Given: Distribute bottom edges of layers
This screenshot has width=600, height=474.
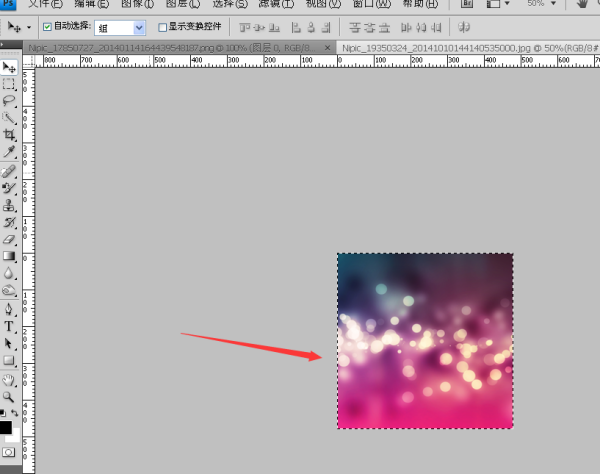Looking at the screenshot, I should coord(384,28).
